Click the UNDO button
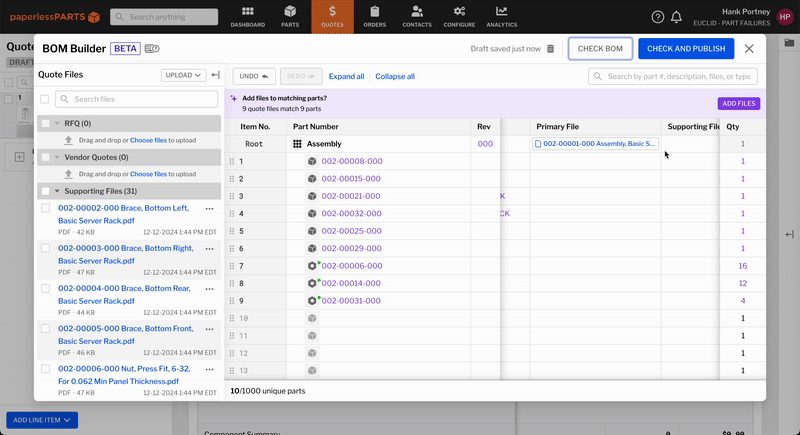The height and width of the screenshot is (435, 800). [254, 76]
